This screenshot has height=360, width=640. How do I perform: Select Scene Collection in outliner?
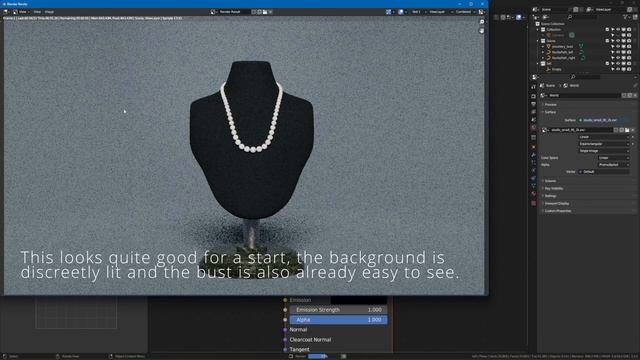coord(553,24)
